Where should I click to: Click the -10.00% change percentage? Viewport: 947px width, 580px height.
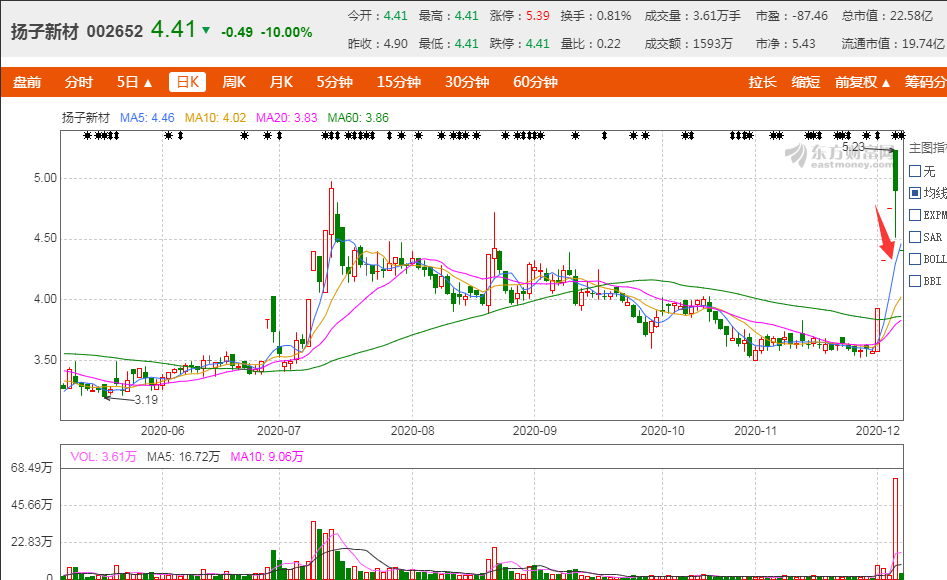[x=286, y=33]
